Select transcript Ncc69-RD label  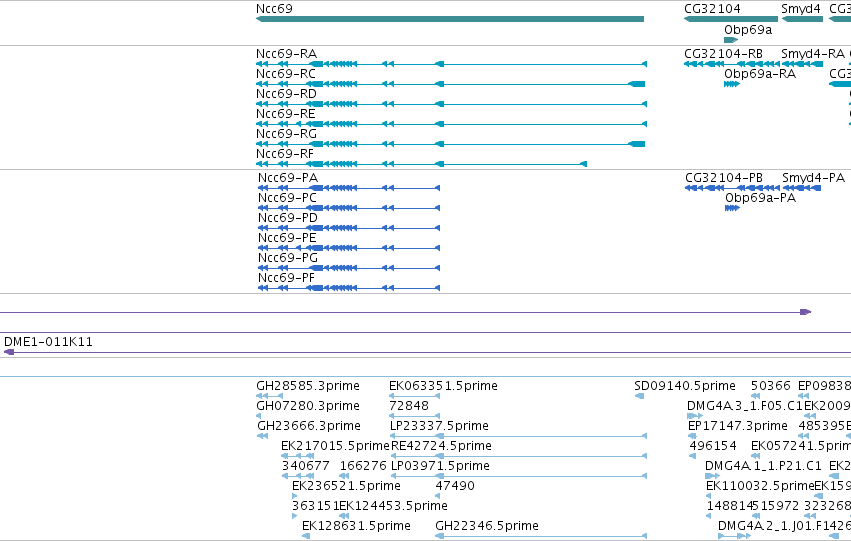[x=287, y=94]
